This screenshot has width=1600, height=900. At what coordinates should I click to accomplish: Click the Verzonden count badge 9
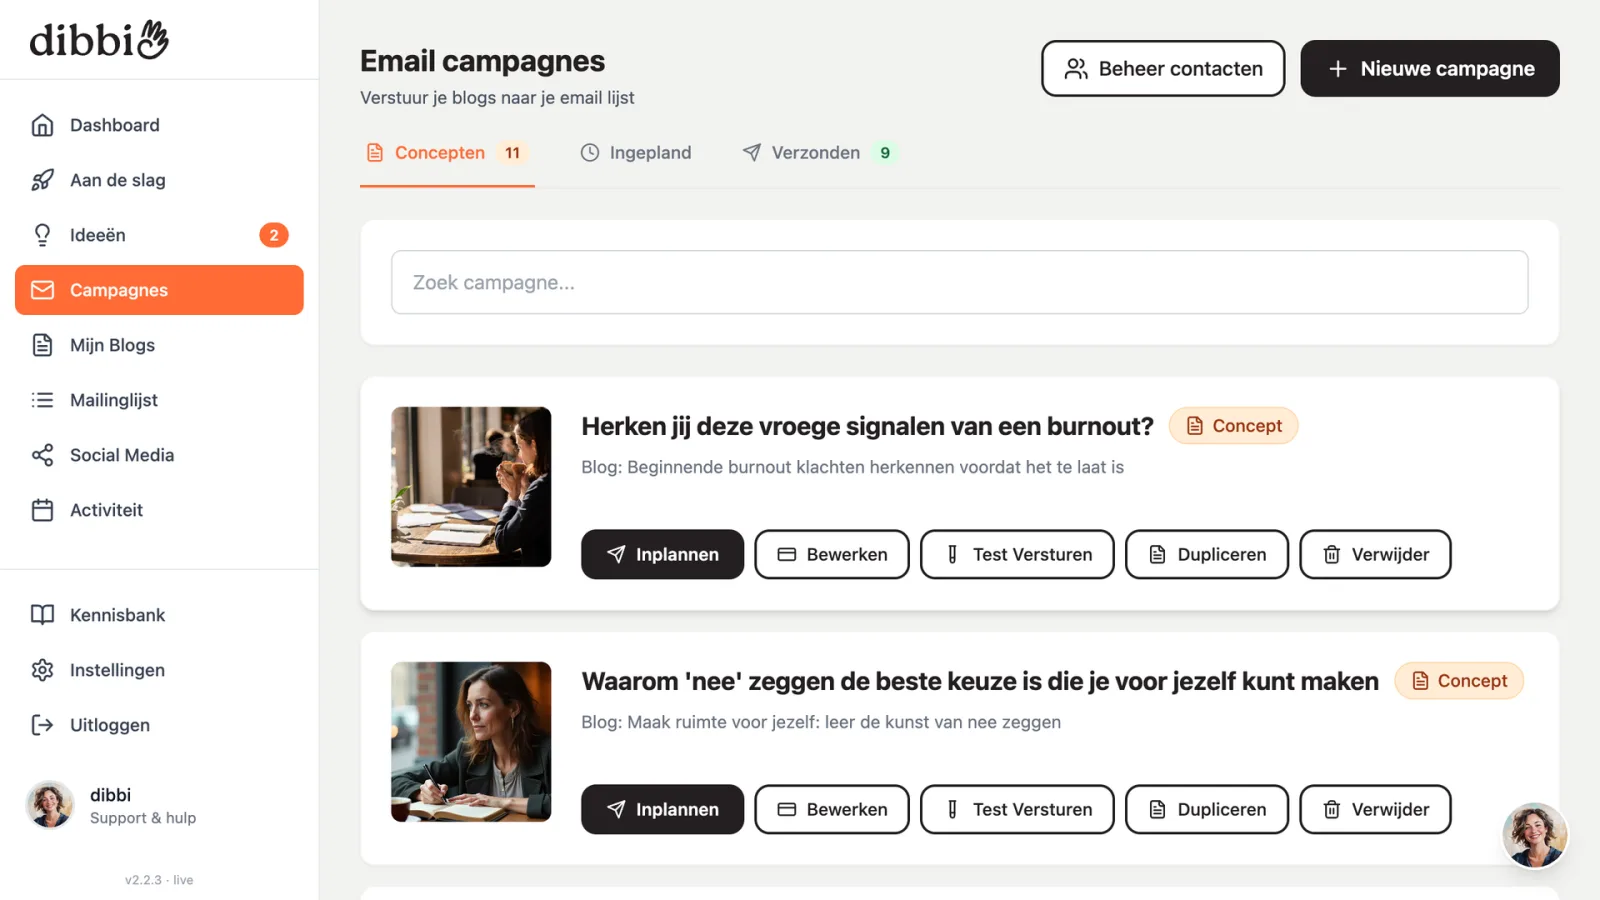[x=885, y=153]
